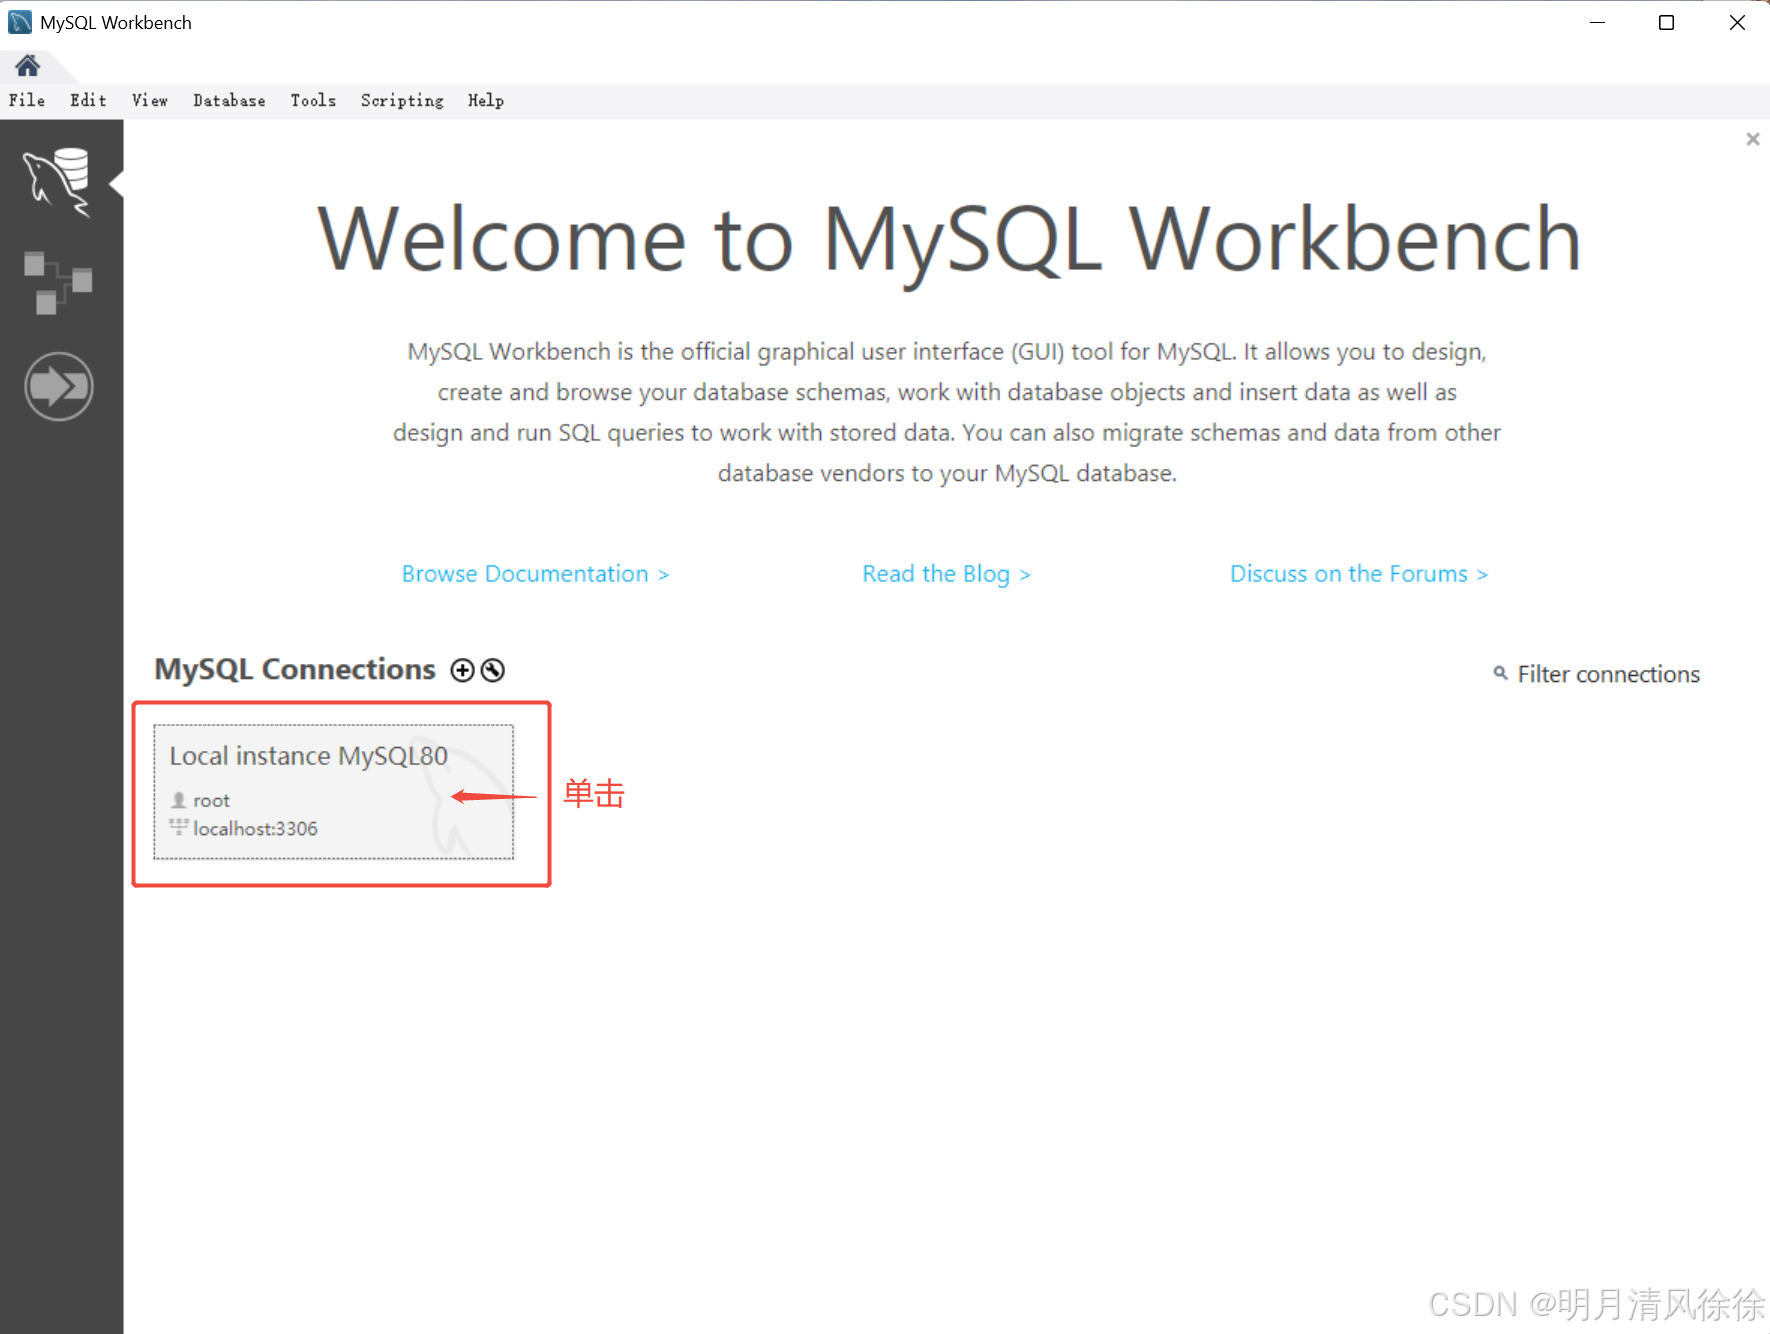Select the MySQL connections dolphin sidebar icon
The height and width of the screenshot is (1334, 1770).
tap(58, 182)
